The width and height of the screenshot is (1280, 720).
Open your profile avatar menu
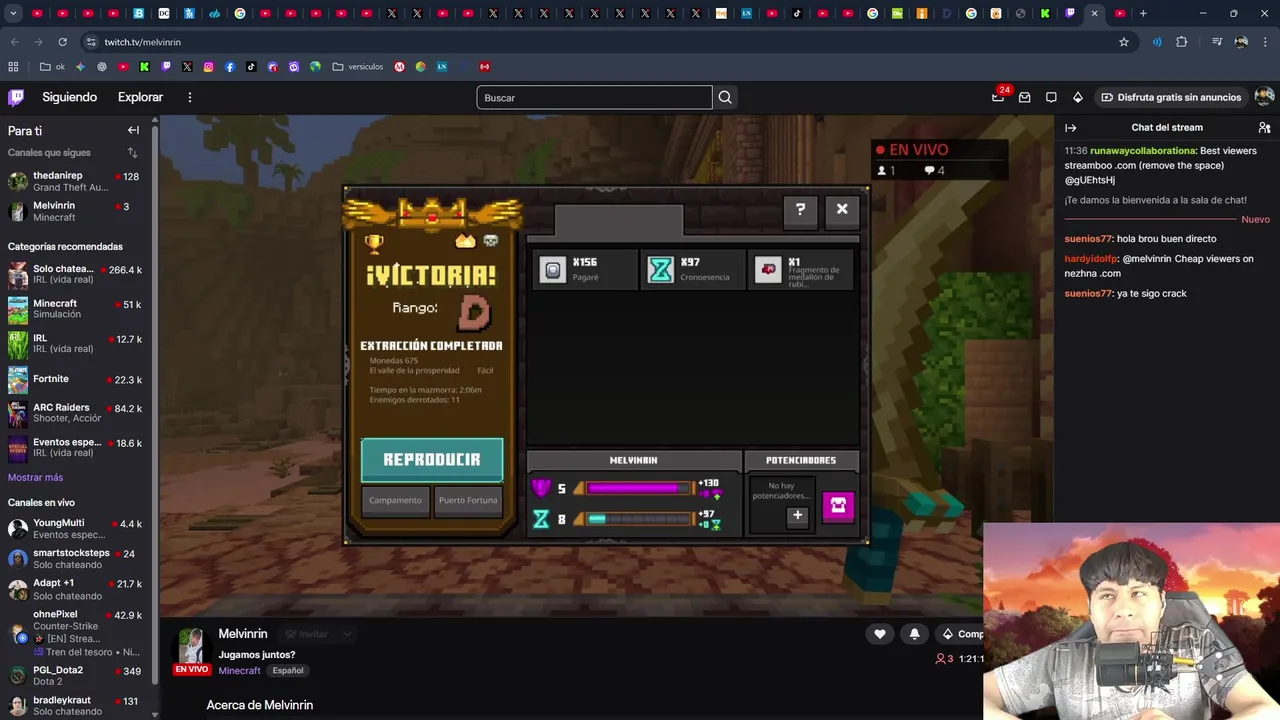(1264, 97)
